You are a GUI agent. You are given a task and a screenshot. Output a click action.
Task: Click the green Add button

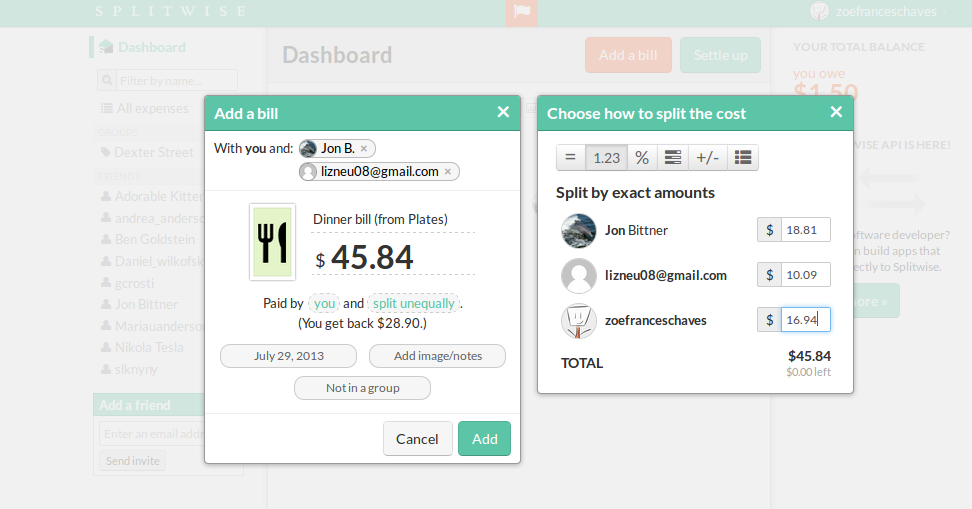click(484, 439)
